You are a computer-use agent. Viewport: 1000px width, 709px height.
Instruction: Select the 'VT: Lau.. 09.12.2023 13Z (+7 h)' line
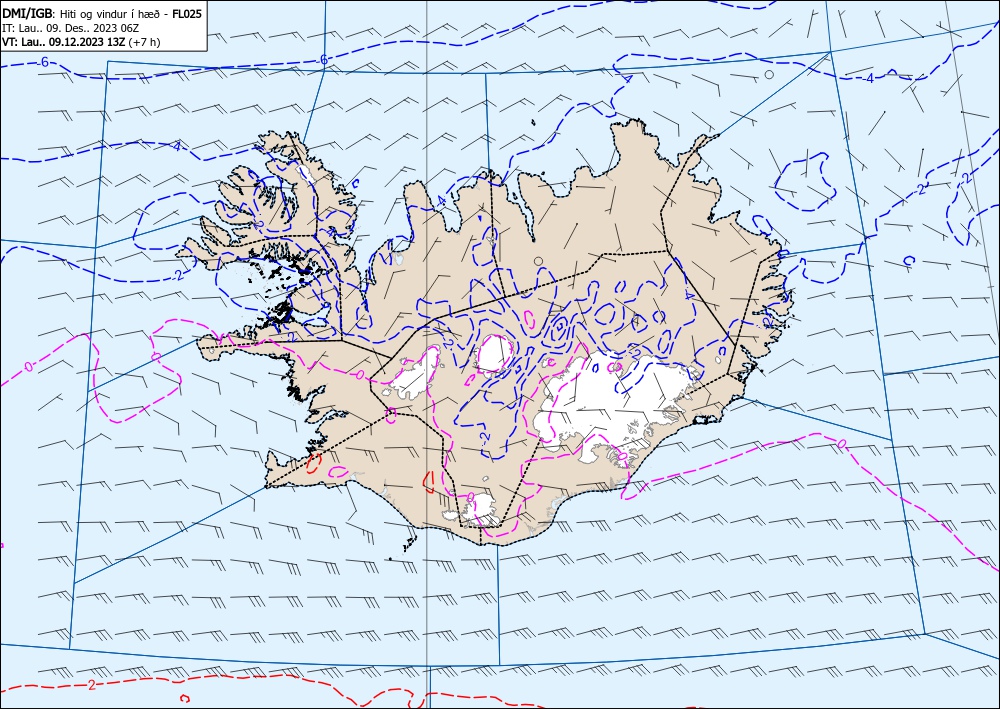tap(81, 42)
